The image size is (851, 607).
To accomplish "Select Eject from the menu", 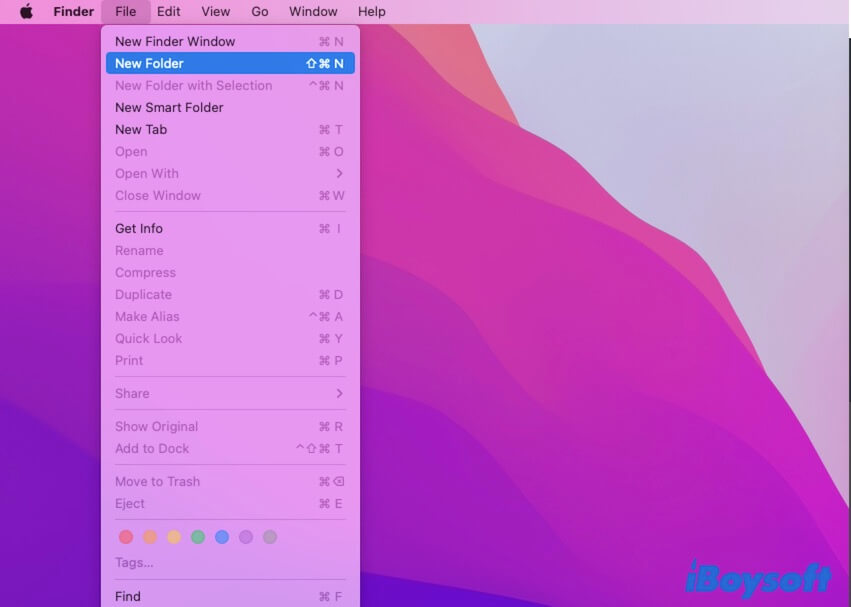I will (x=129, y=503).
